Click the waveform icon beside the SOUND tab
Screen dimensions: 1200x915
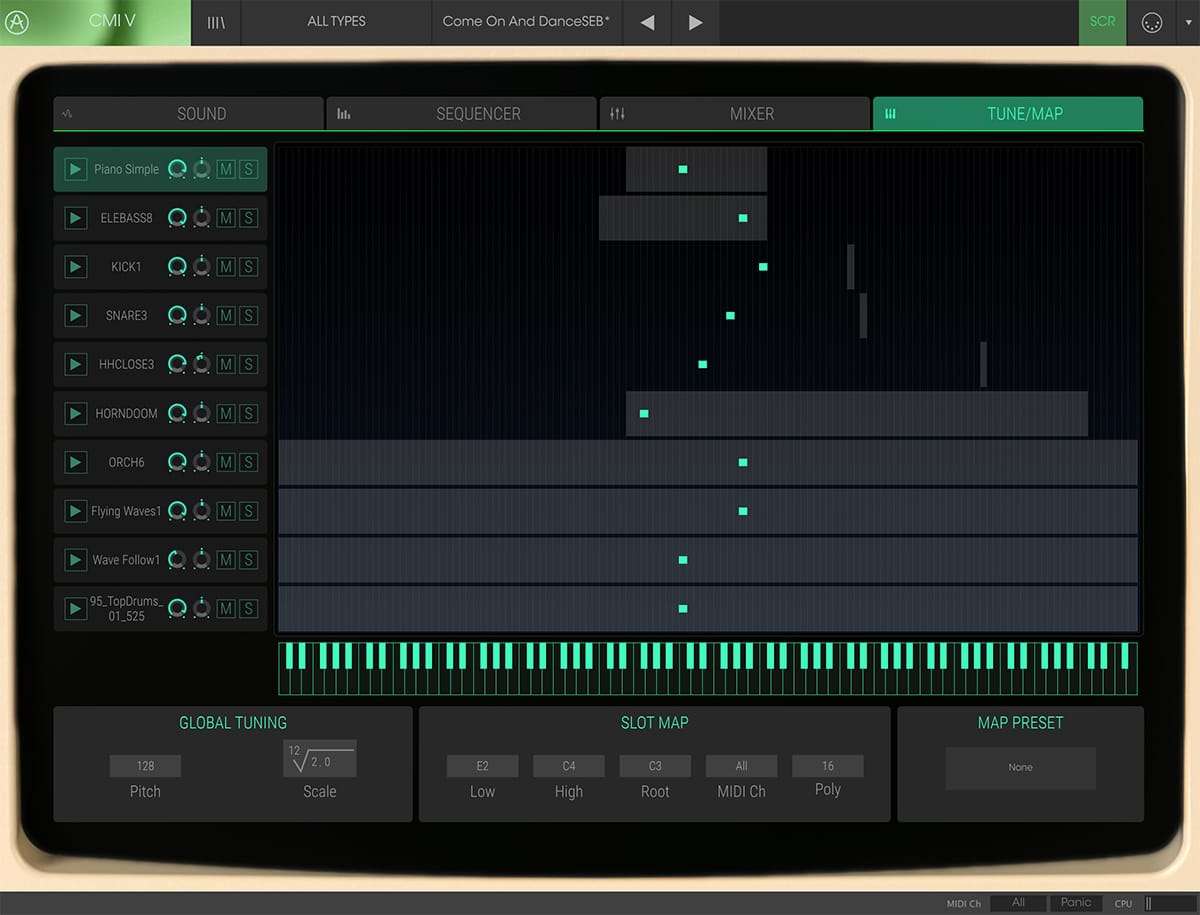tap(72, 113)
